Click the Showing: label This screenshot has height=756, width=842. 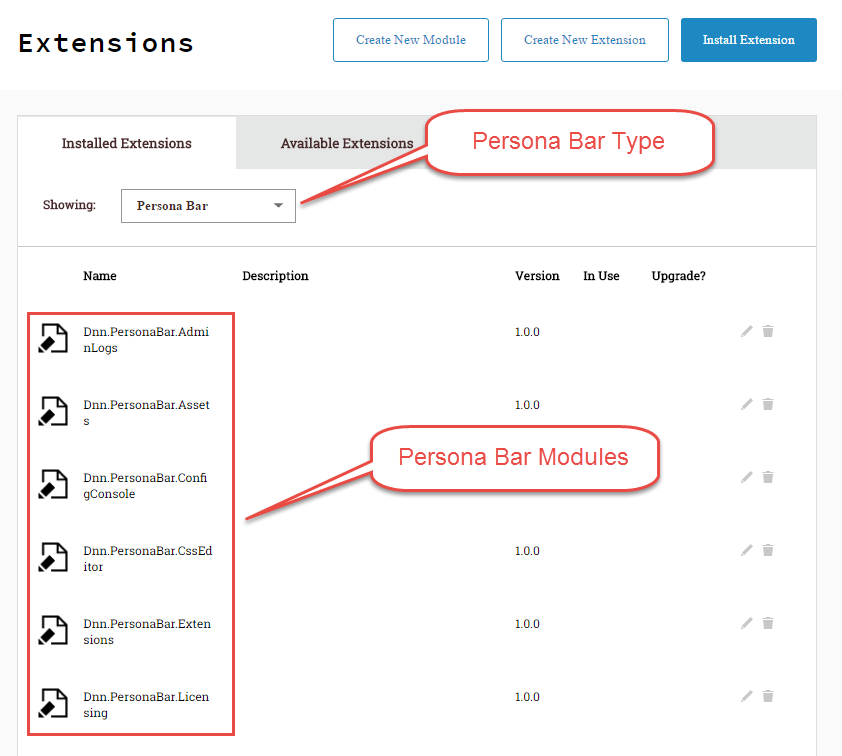click(x=69, y=205)
